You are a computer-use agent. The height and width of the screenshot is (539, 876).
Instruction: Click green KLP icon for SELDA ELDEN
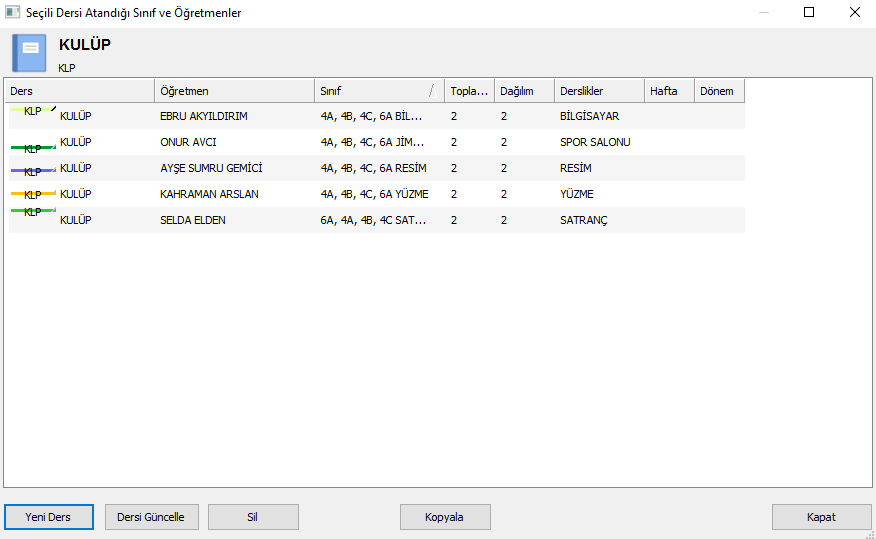coord(33,211)
